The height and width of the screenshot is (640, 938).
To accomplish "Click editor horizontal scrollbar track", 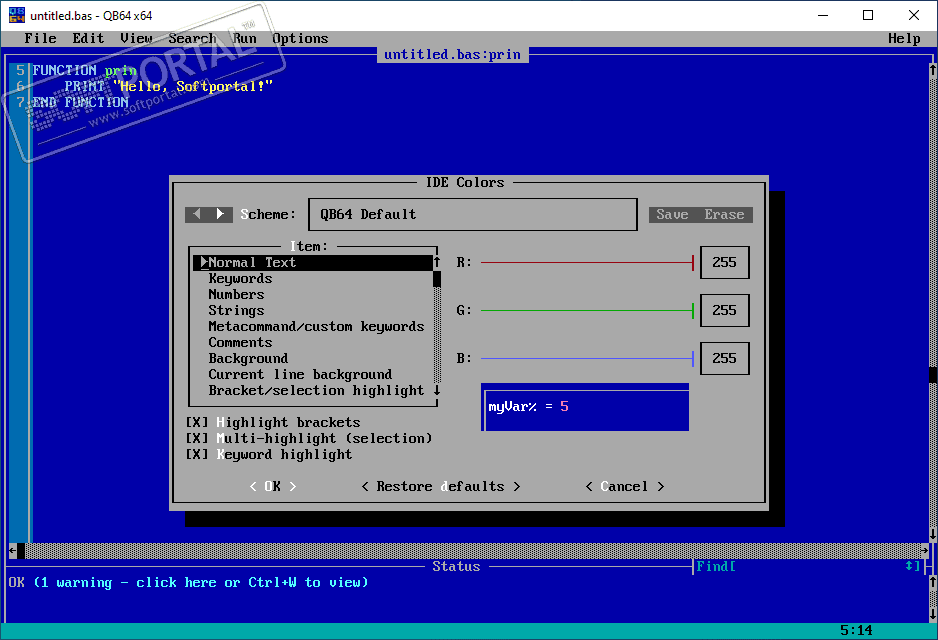I will point(473,550).
